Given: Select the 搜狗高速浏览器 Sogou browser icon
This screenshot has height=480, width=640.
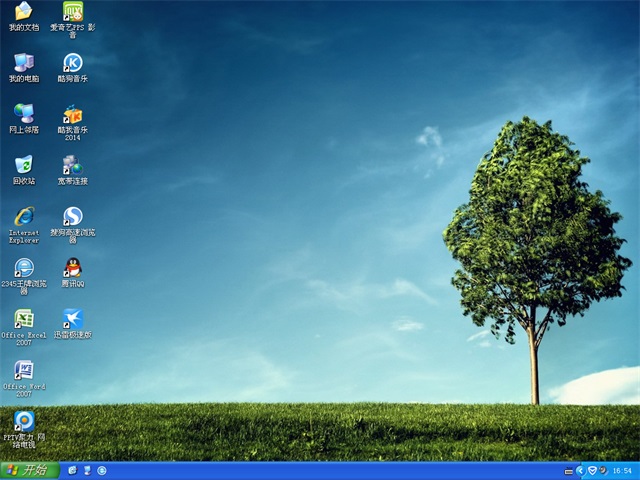Looking at the screenshot, I should (x=72, y=216).
